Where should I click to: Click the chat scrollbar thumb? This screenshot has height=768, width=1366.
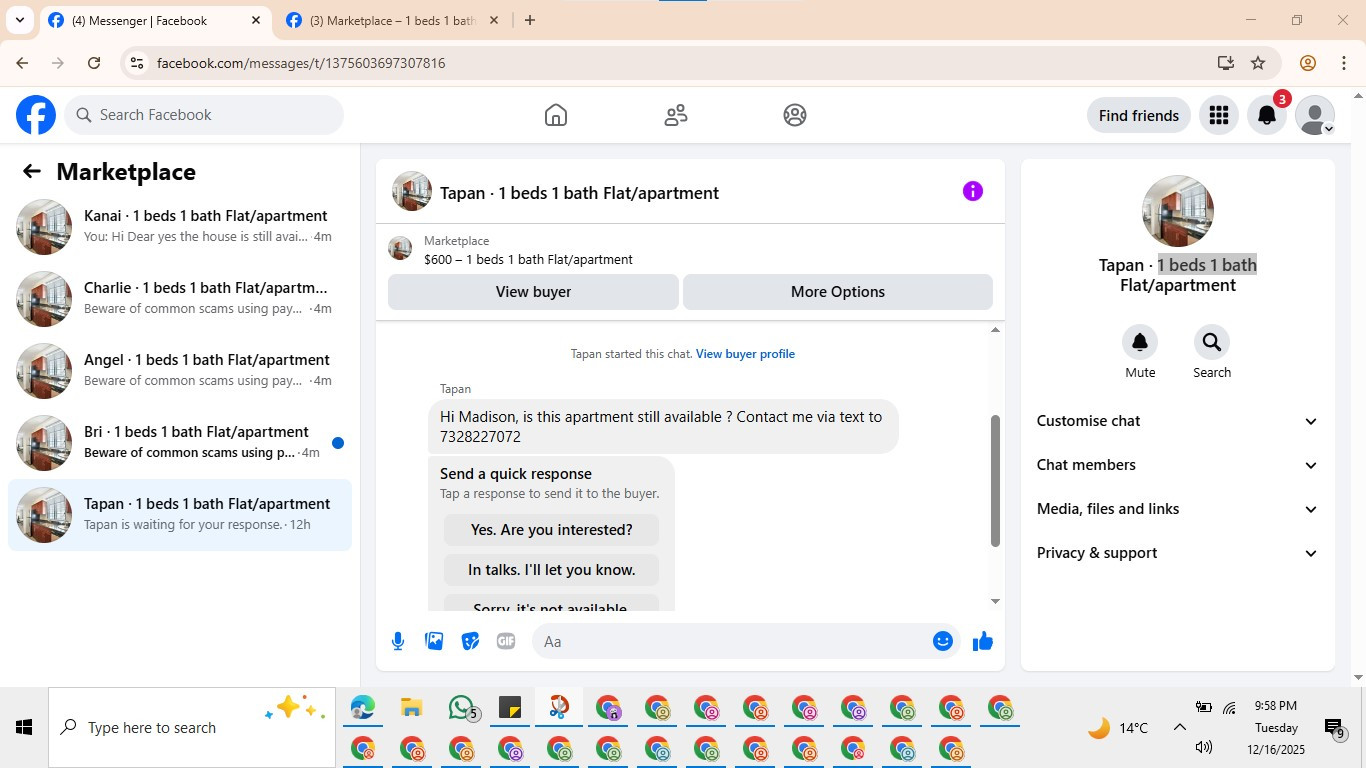pyautogui.click(x=995, y=481)
